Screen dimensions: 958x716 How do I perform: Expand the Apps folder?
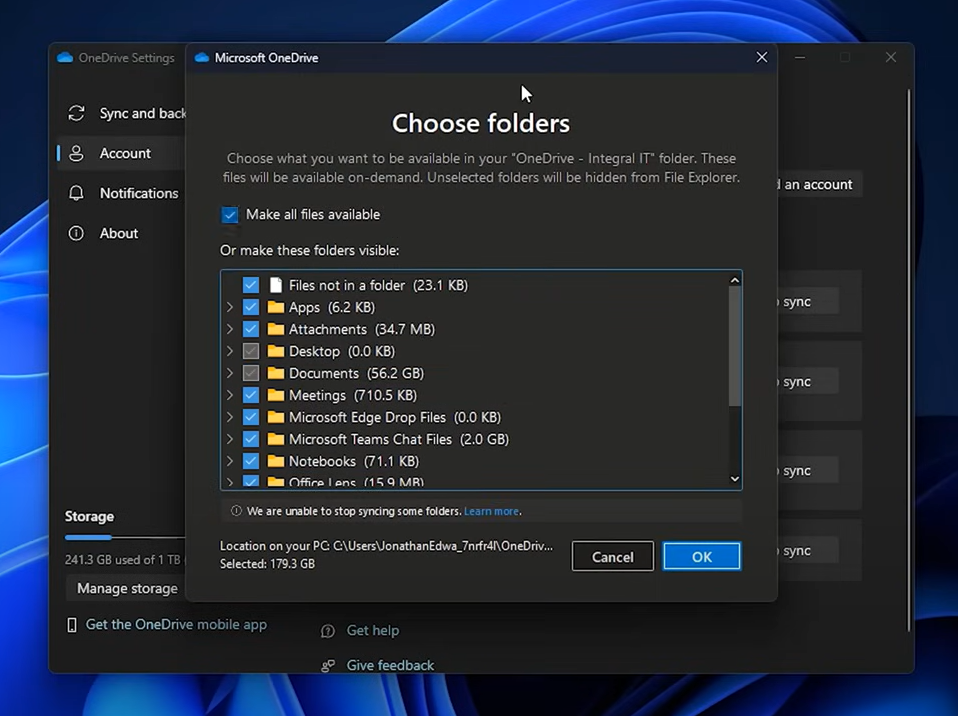(230, 307)
